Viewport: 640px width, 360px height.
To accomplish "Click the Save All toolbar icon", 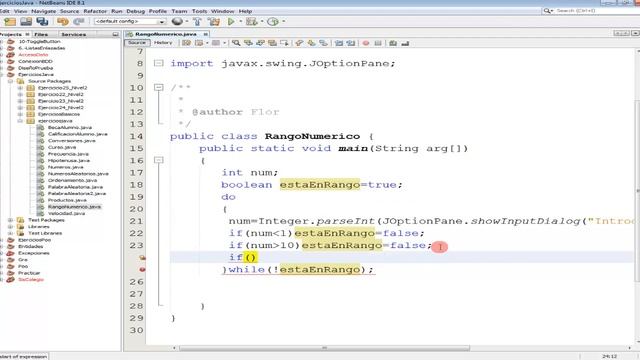I will pos(42,22).
